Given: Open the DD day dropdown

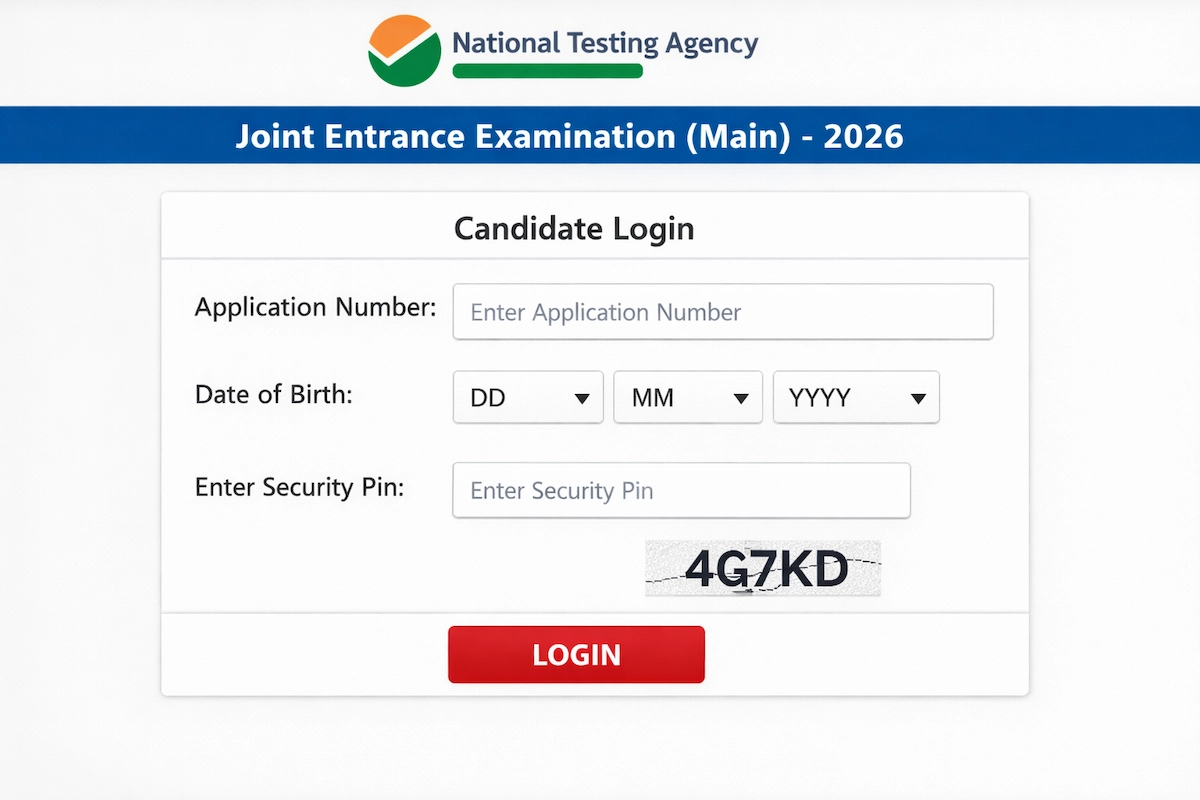Looking at the screenshot, I should tap(528, 397).
